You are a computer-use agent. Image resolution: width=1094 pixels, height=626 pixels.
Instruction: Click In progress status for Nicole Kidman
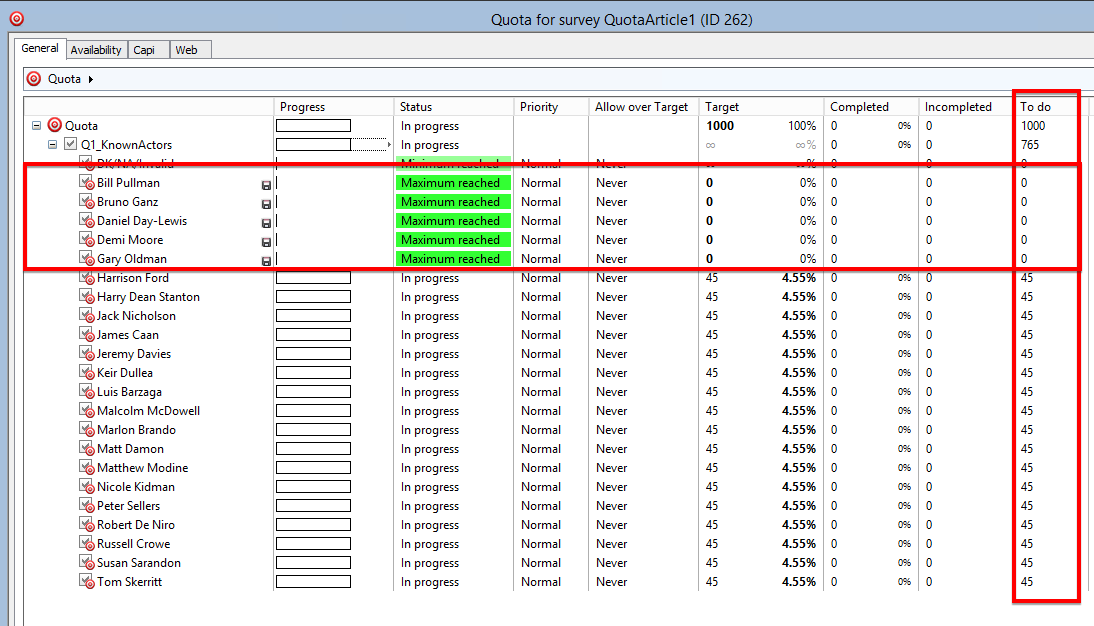[430, 487]
